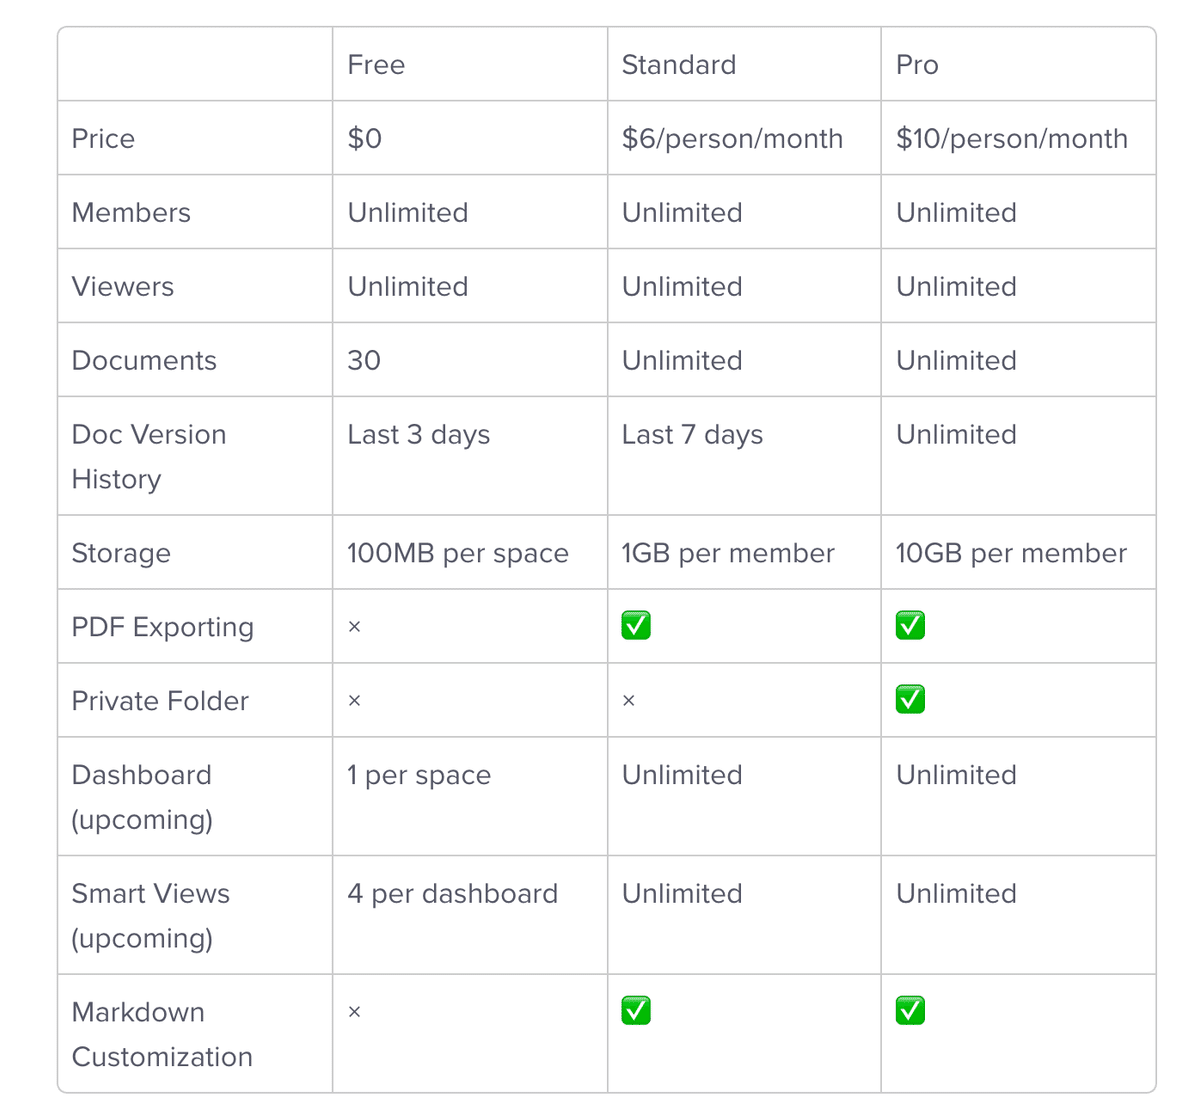Click Standard Markdown Customization green checkmark
The width and height of the screenshot is (1200, 1116).
[x=636, y=1011]
